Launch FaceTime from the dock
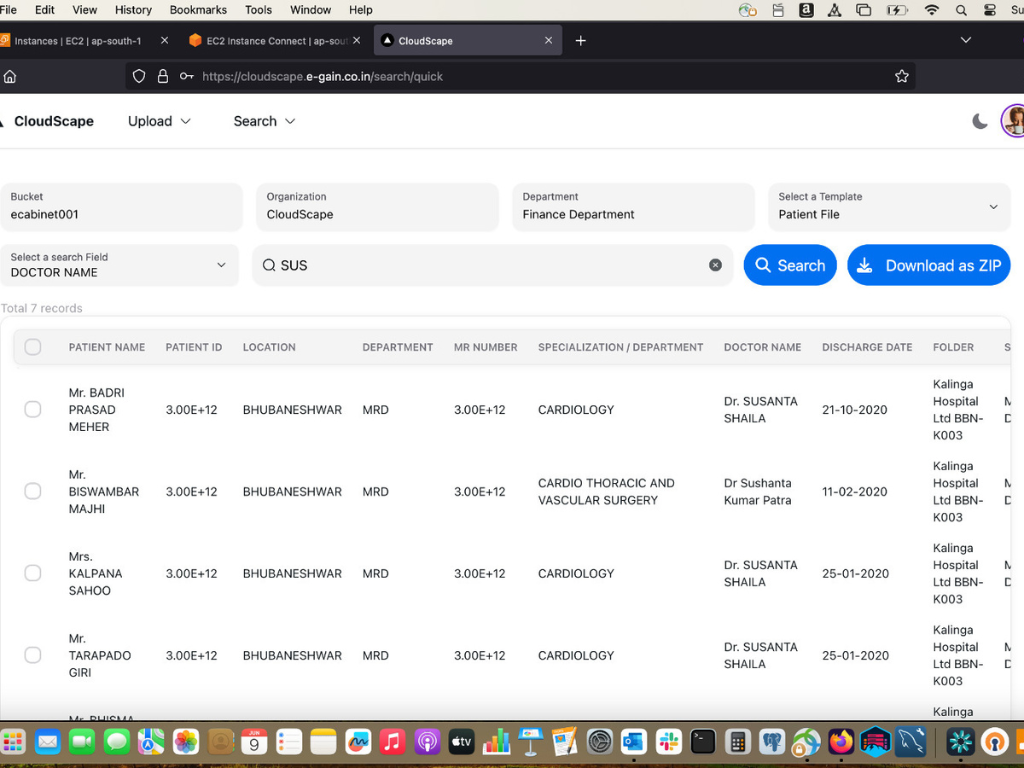 [82, 742]
